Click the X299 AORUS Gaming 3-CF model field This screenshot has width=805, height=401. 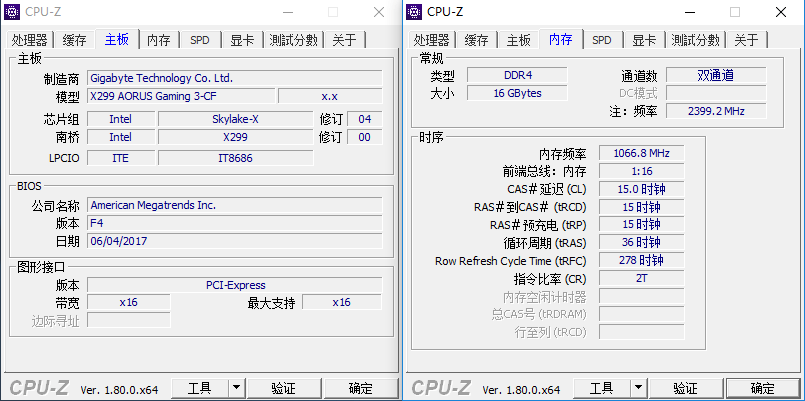click(x=181, y=96)
